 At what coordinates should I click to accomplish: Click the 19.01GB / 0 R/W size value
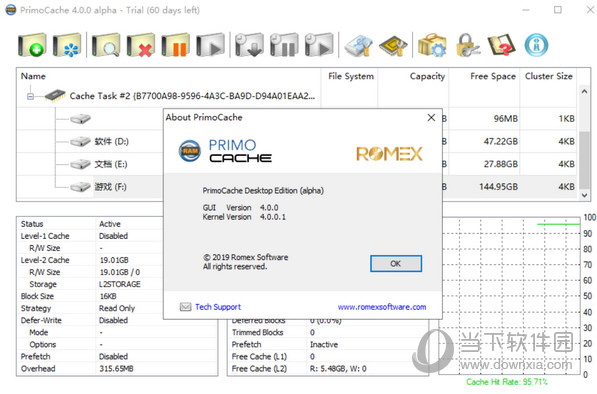[x=120, y=272]
